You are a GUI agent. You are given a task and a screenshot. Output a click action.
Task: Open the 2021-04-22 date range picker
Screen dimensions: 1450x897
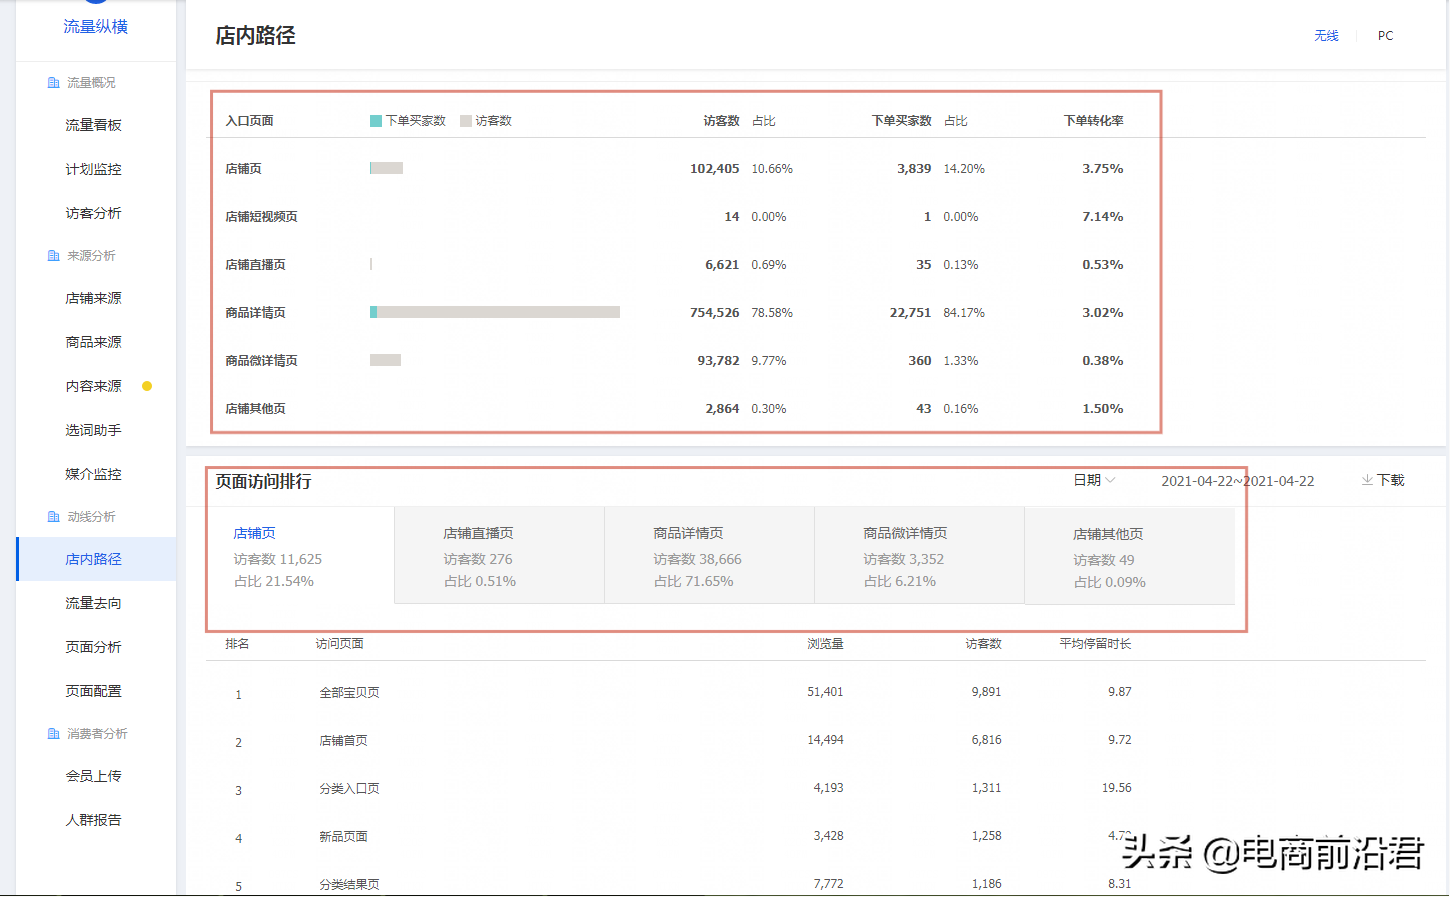pyautogui.click(x=1237, y=481)
